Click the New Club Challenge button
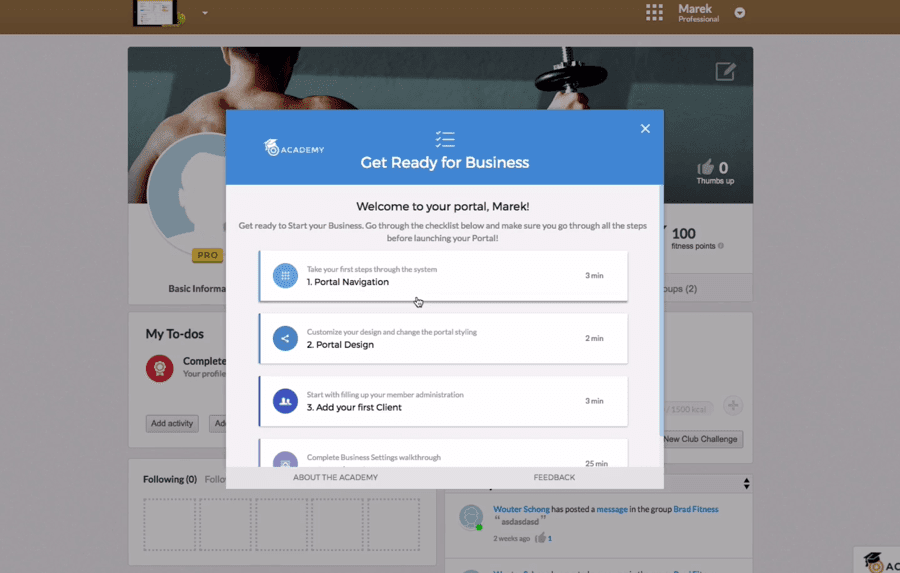The width and height of the screenshot is (900, 573). [x=701, y=439]
